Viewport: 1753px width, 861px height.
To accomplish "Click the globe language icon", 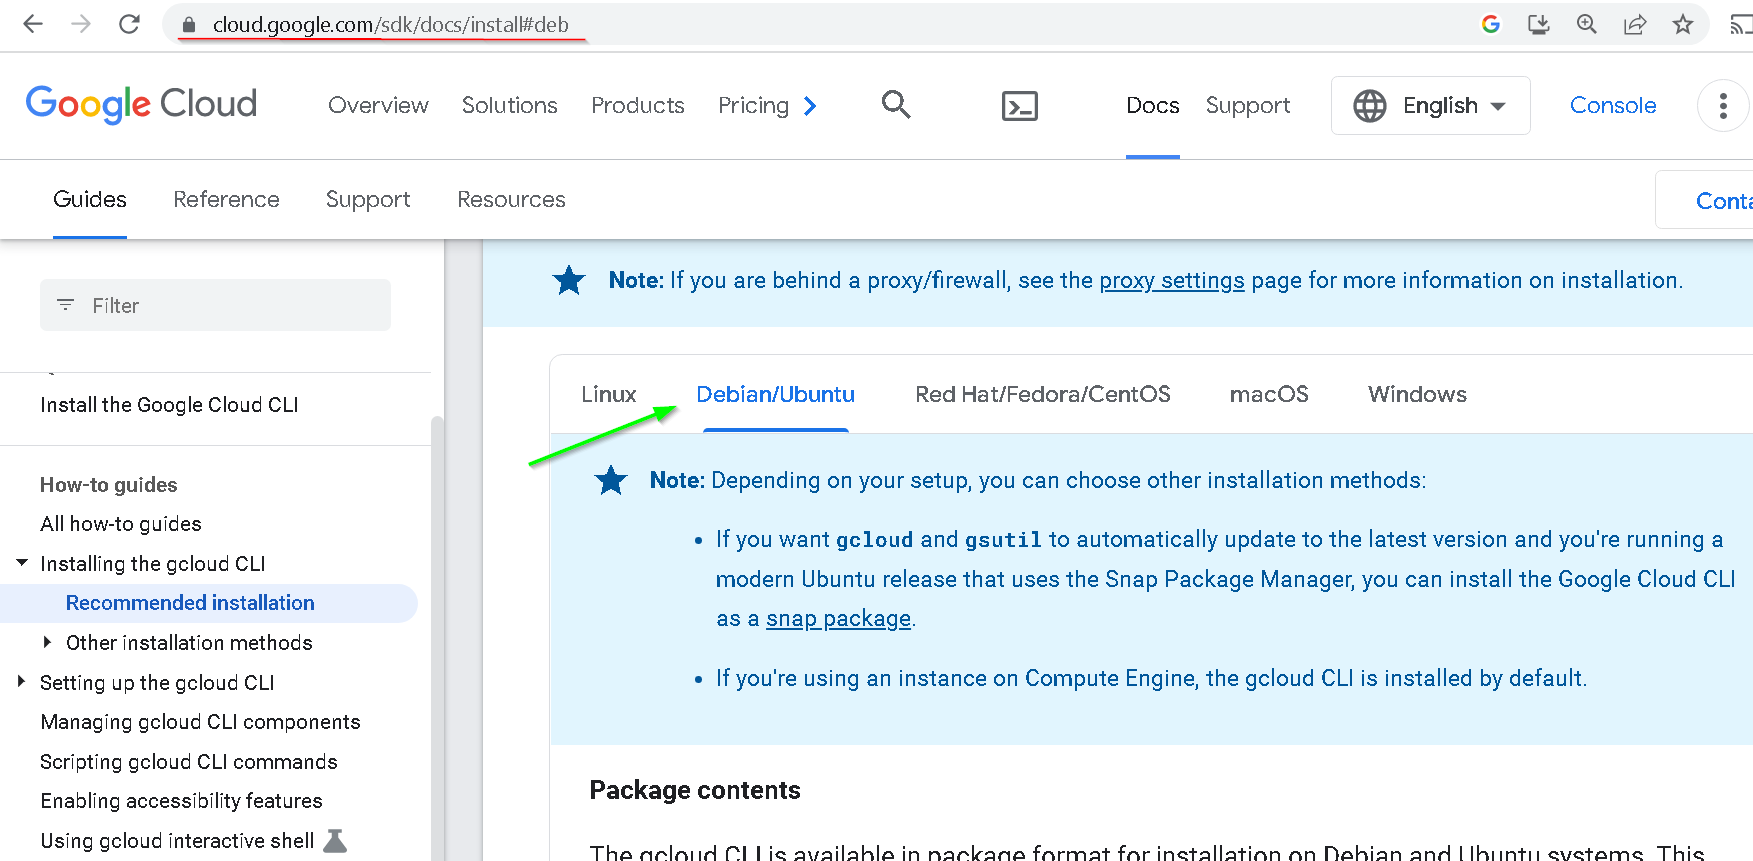I will click(x=1369, y=105).
